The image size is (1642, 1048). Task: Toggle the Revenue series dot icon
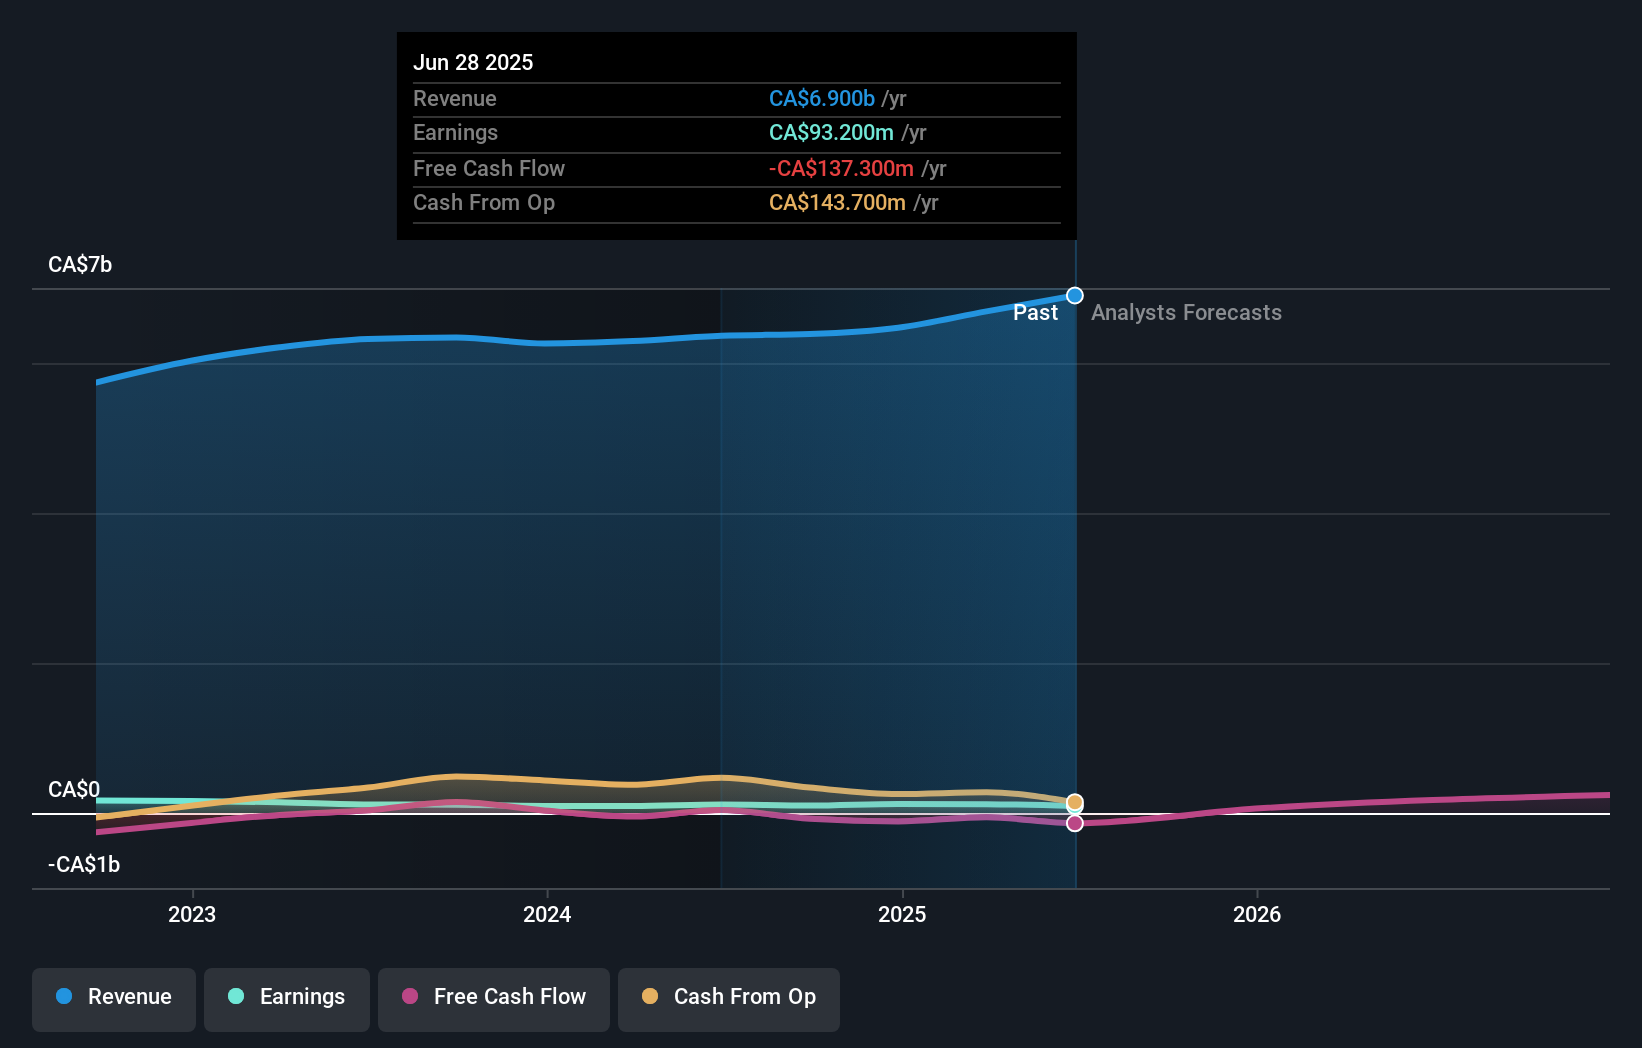(64, 997)
